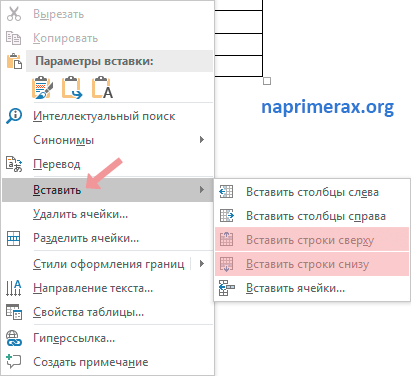Expand the Стили оформления границ arrow
Viewport: 411px width, 376px height.
pos(202,264)
